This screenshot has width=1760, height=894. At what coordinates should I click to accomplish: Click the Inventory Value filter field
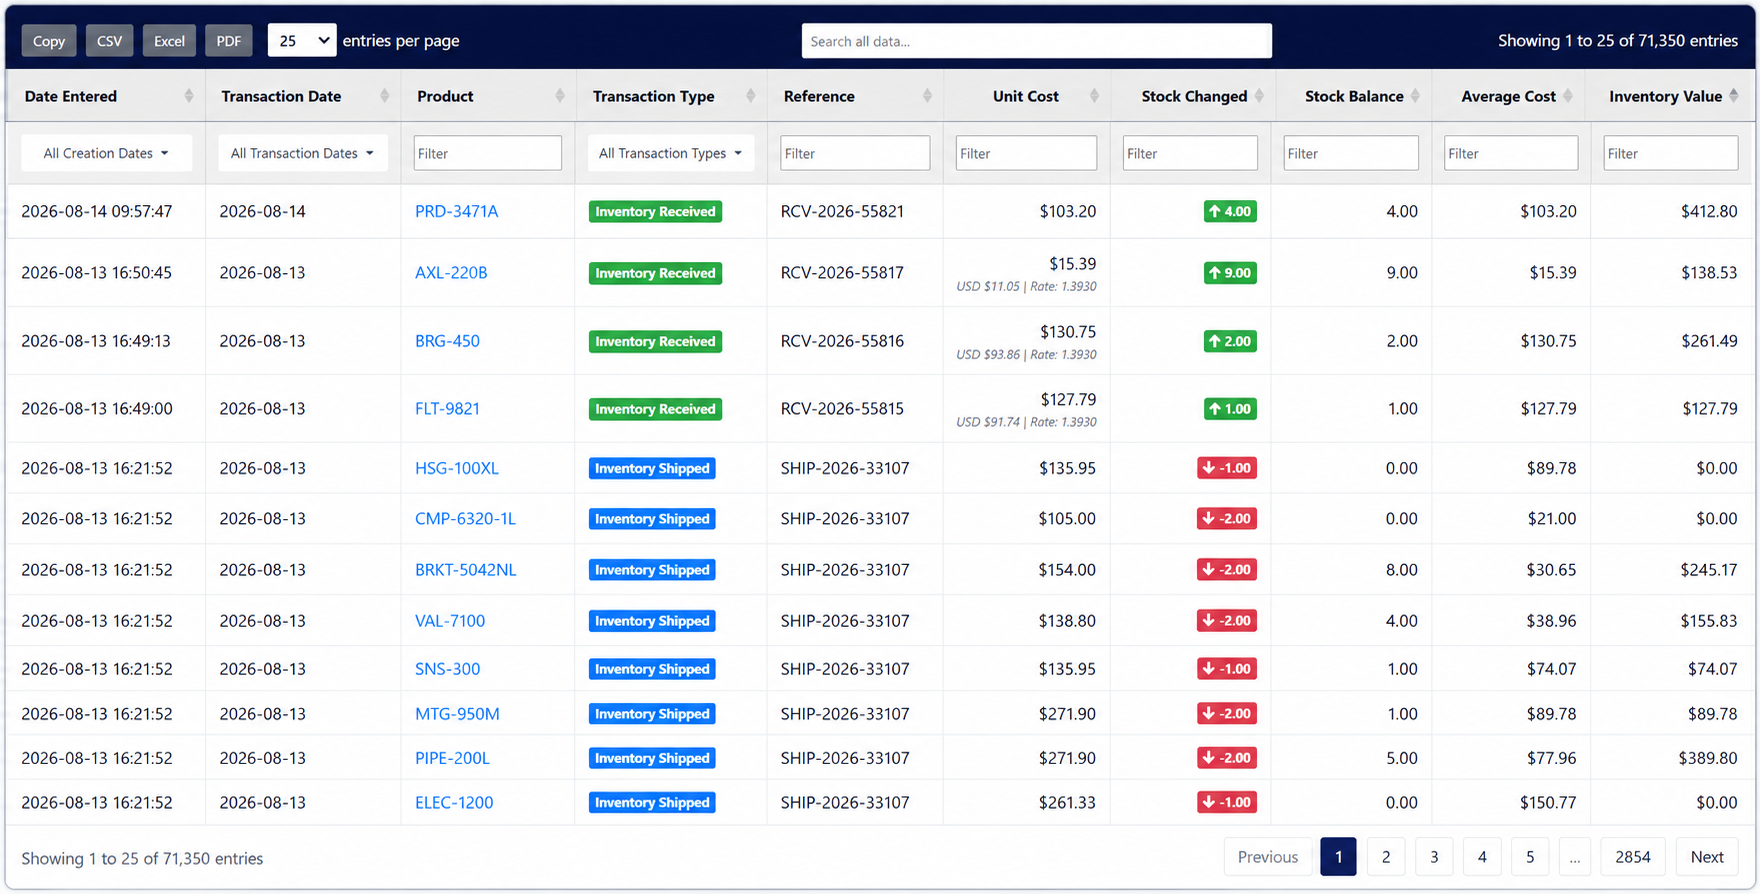(1671, 153)
